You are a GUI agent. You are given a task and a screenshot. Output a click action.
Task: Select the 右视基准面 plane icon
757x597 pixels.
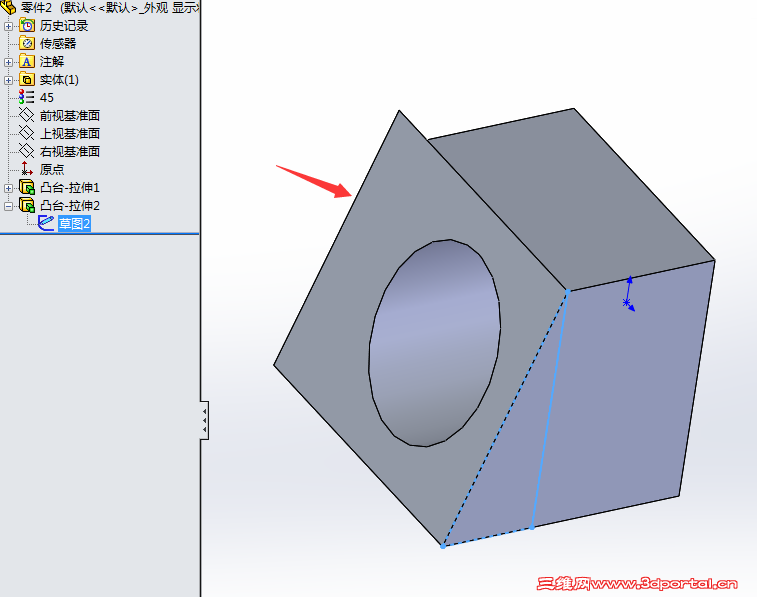coord(27,151)
